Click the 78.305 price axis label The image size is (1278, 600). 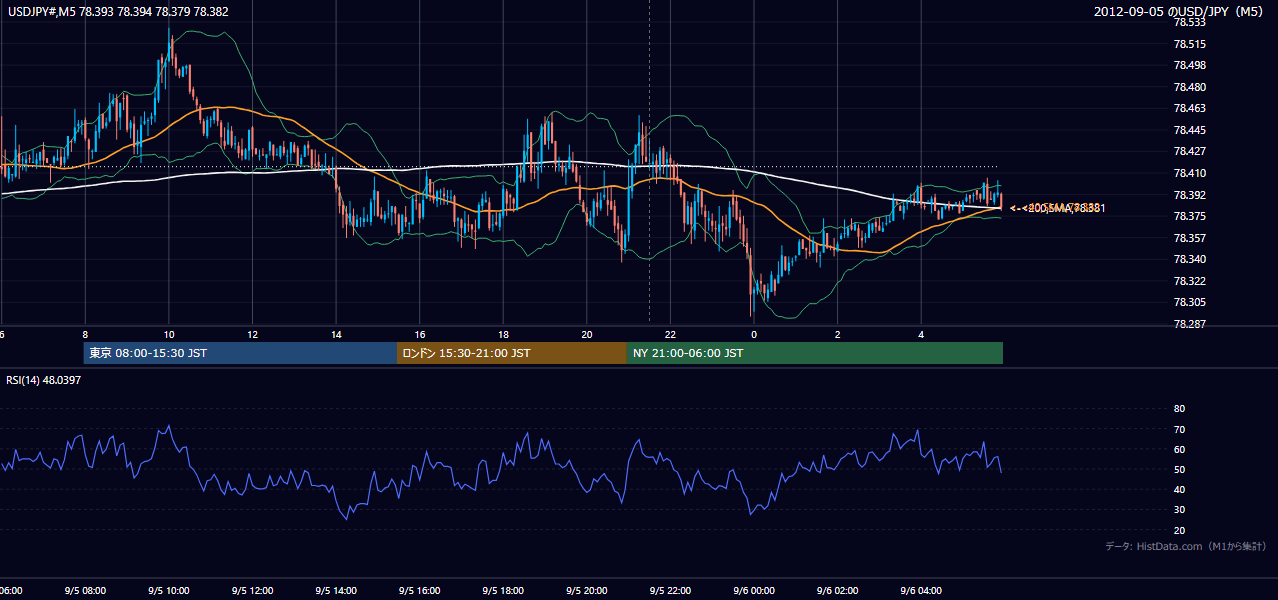[x=1189, y=302]
